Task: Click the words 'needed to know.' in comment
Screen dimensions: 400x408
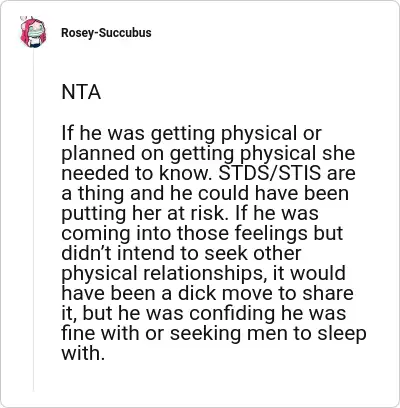Action: (x=137, y=173)
